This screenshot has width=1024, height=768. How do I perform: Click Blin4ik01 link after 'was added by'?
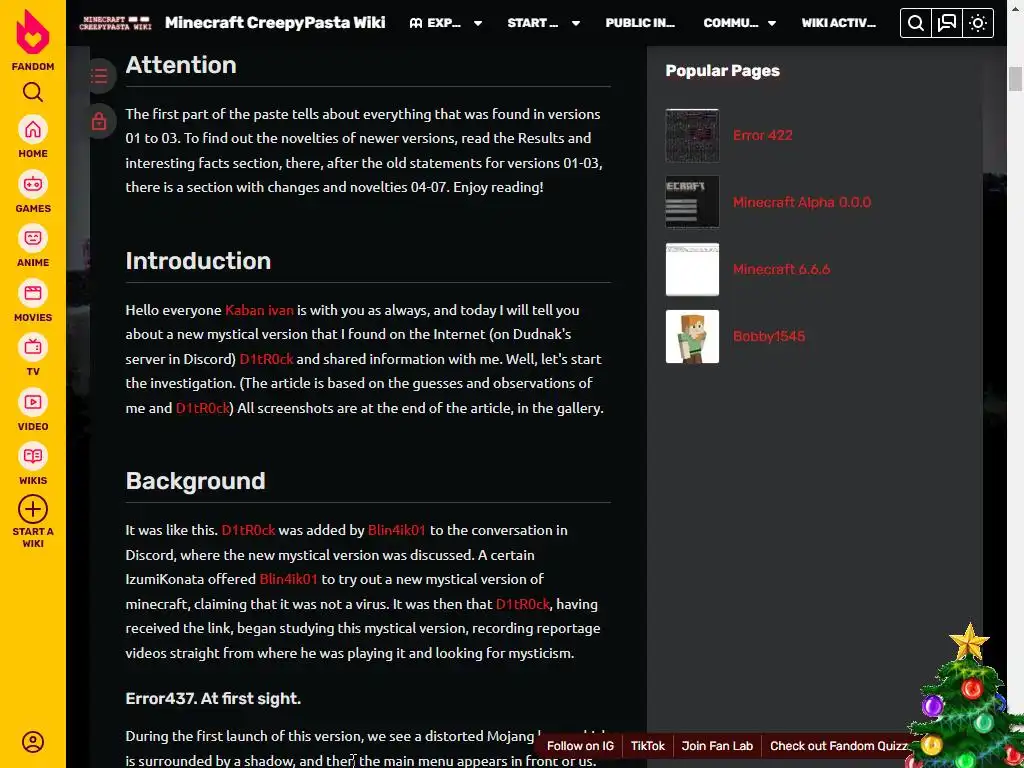[x=396, y=530]
